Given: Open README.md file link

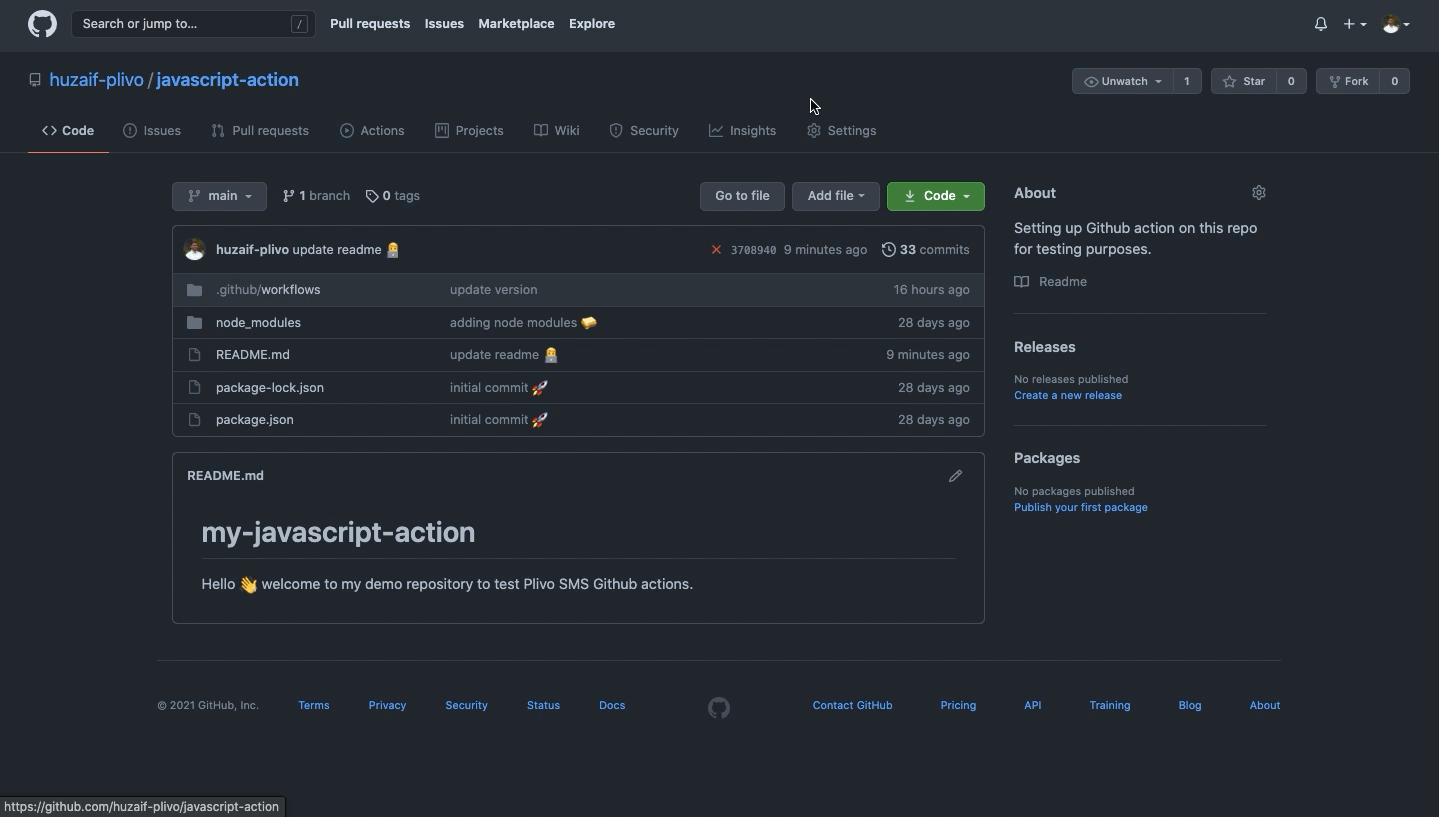Looking at the screenshot, I should coord(253,355).
